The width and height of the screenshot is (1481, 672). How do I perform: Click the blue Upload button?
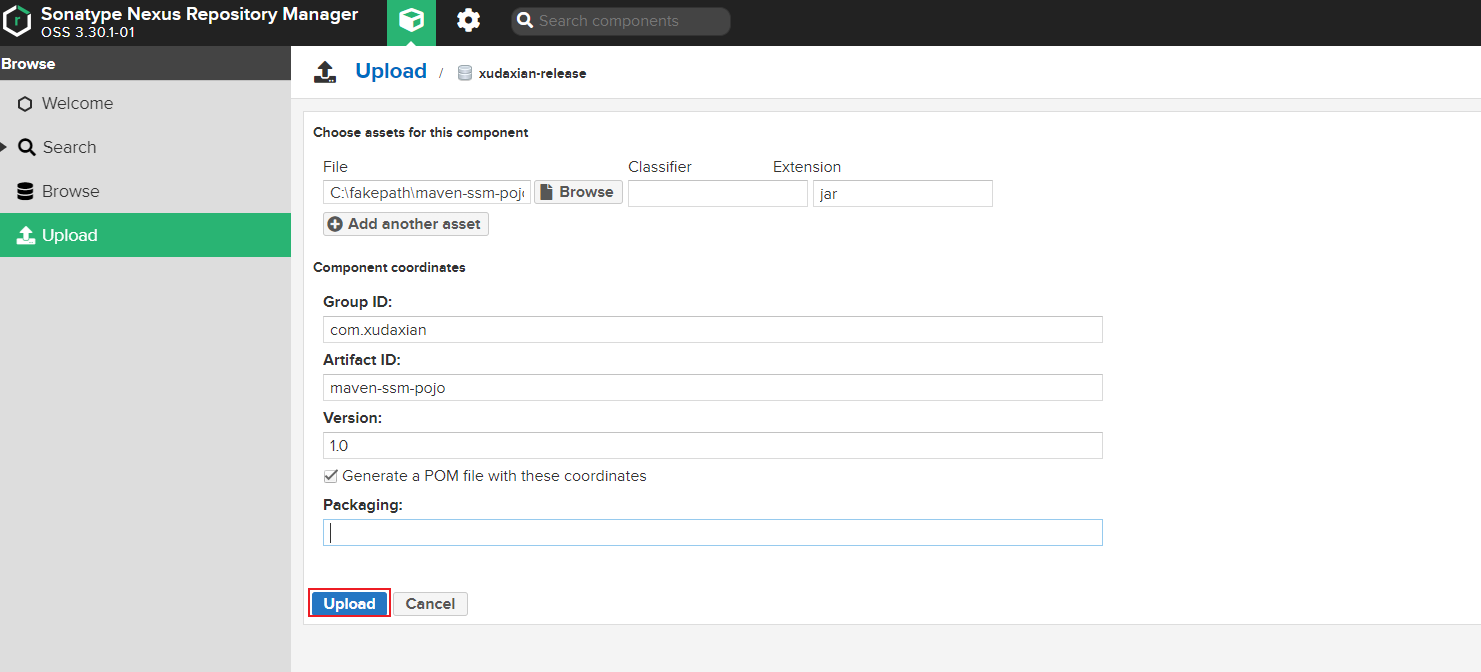(x=349, y=604)
